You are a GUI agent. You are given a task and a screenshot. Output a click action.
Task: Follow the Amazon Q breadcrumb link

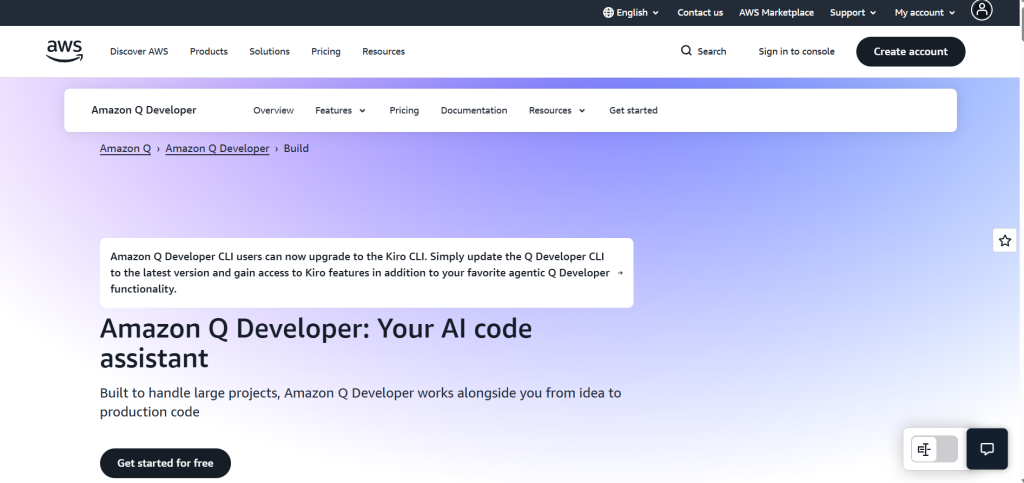pyautogui.click(x=125, y=148)
